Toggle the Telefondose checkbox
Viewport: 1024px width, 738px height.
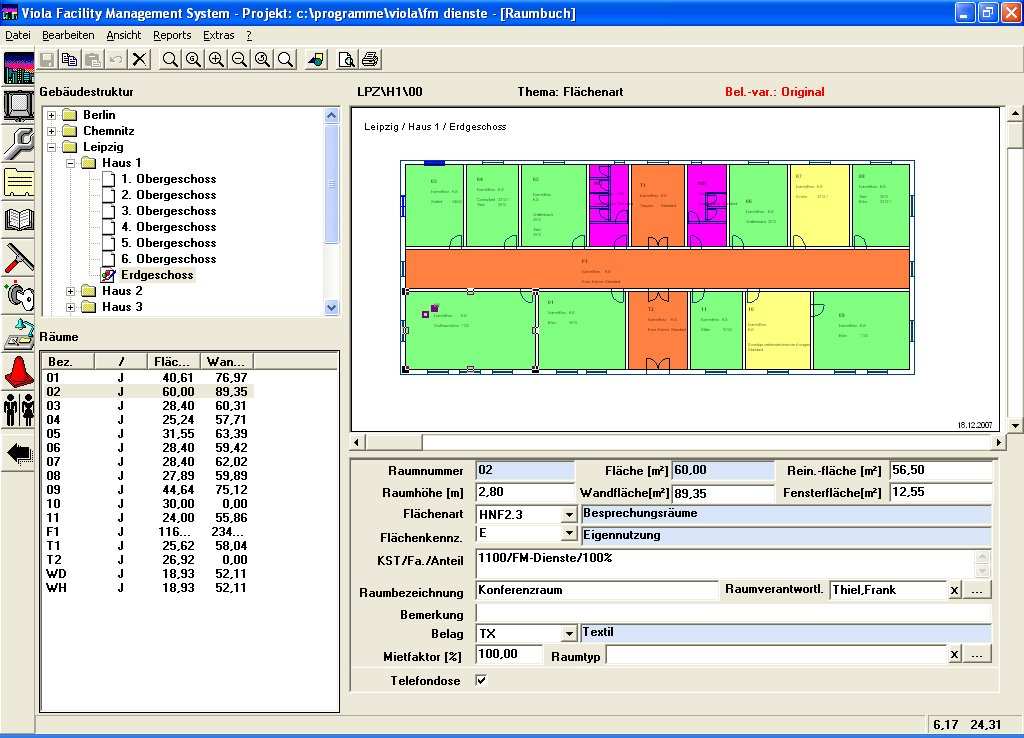[x=481, y=681]
